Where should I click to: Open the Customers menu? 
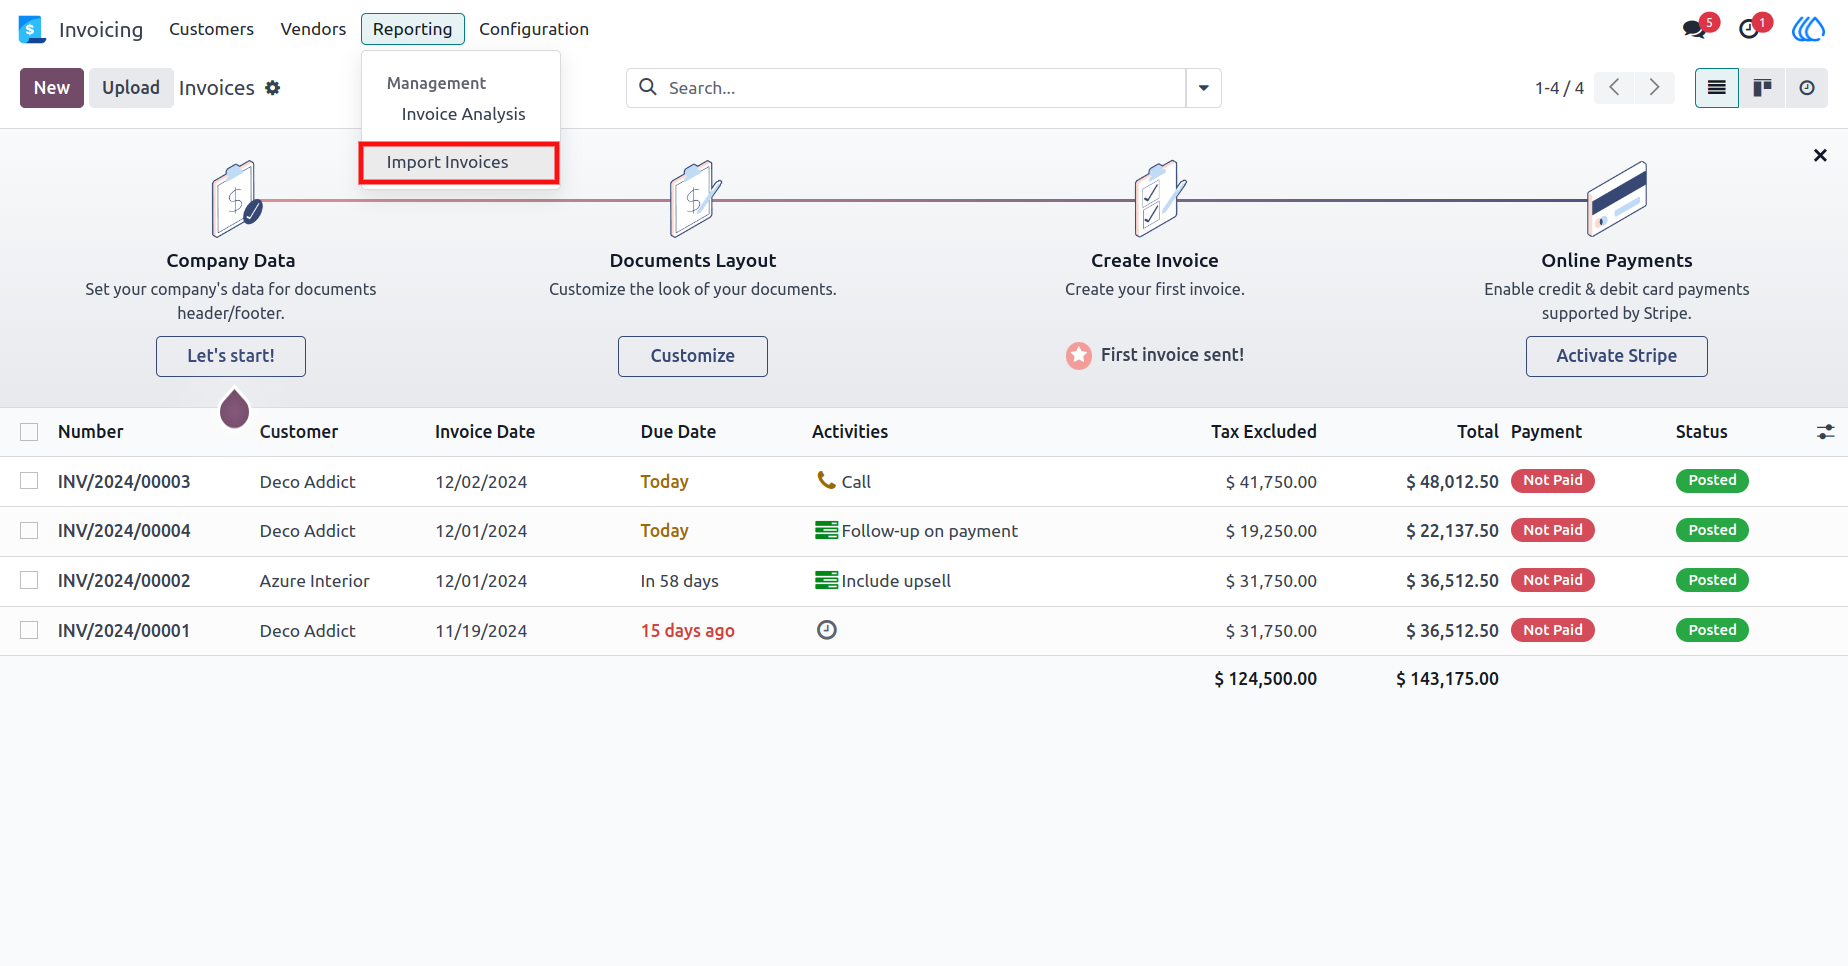click(211, 29)
